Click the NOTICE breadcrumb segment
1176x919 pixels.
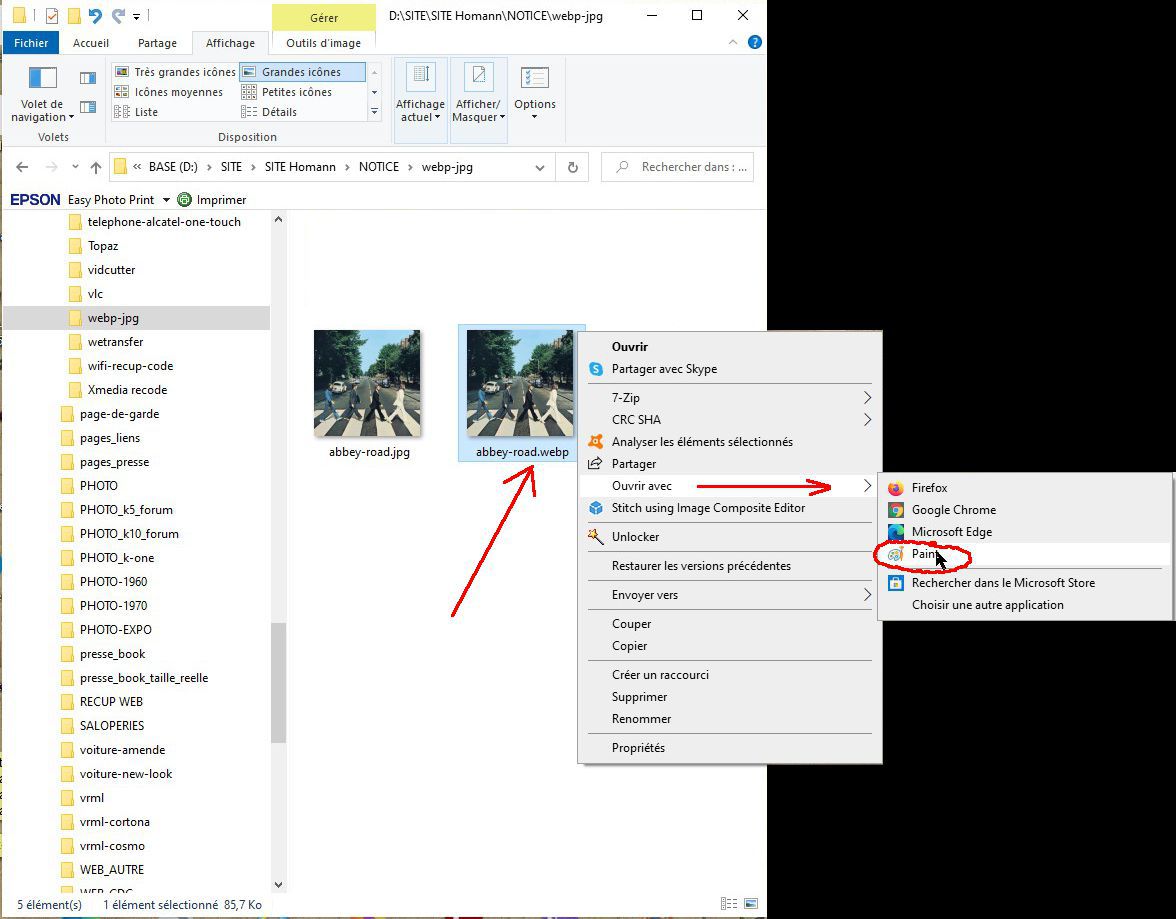[x=379, y=167]
